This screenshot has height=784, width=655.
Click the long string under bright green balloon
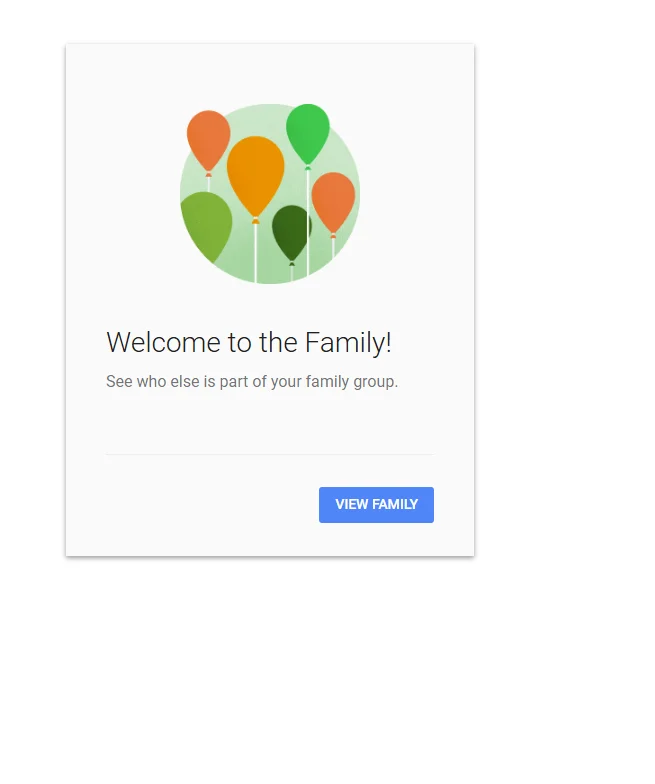pyautogui.click(x=308, y=222)
